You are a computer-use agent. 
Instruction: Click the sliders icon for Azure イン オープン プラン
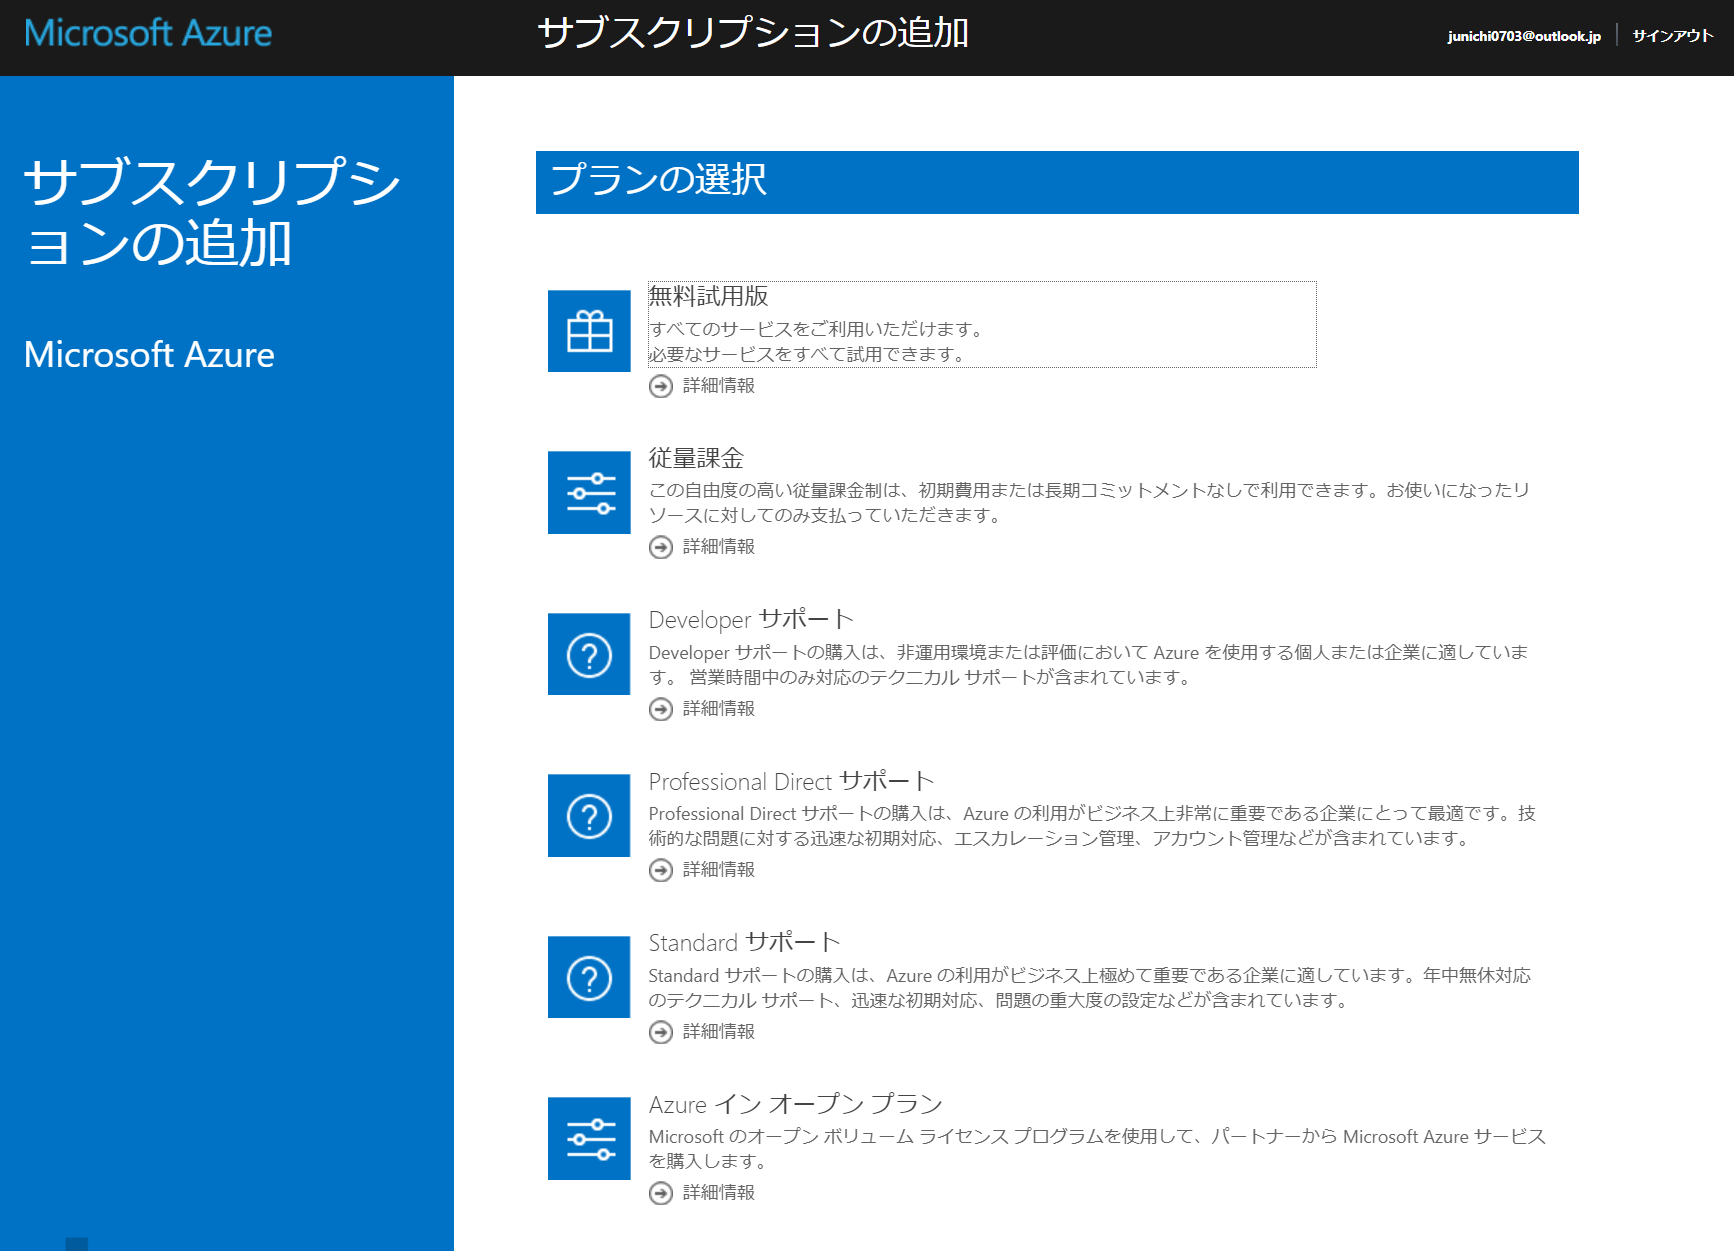589,1138
